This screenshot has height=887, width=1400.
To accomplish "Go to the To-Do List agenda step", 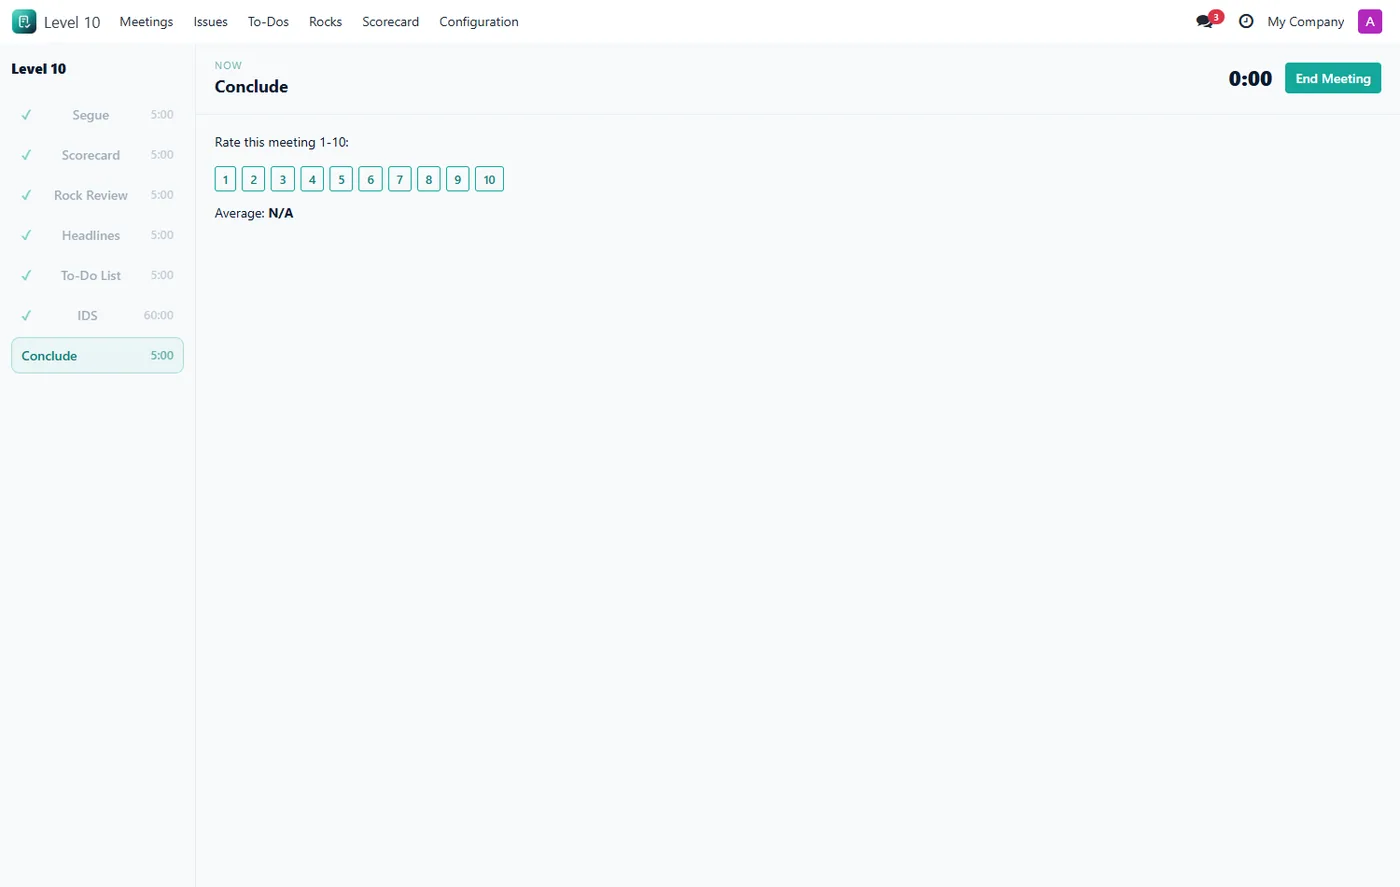I will click(97, 275).
